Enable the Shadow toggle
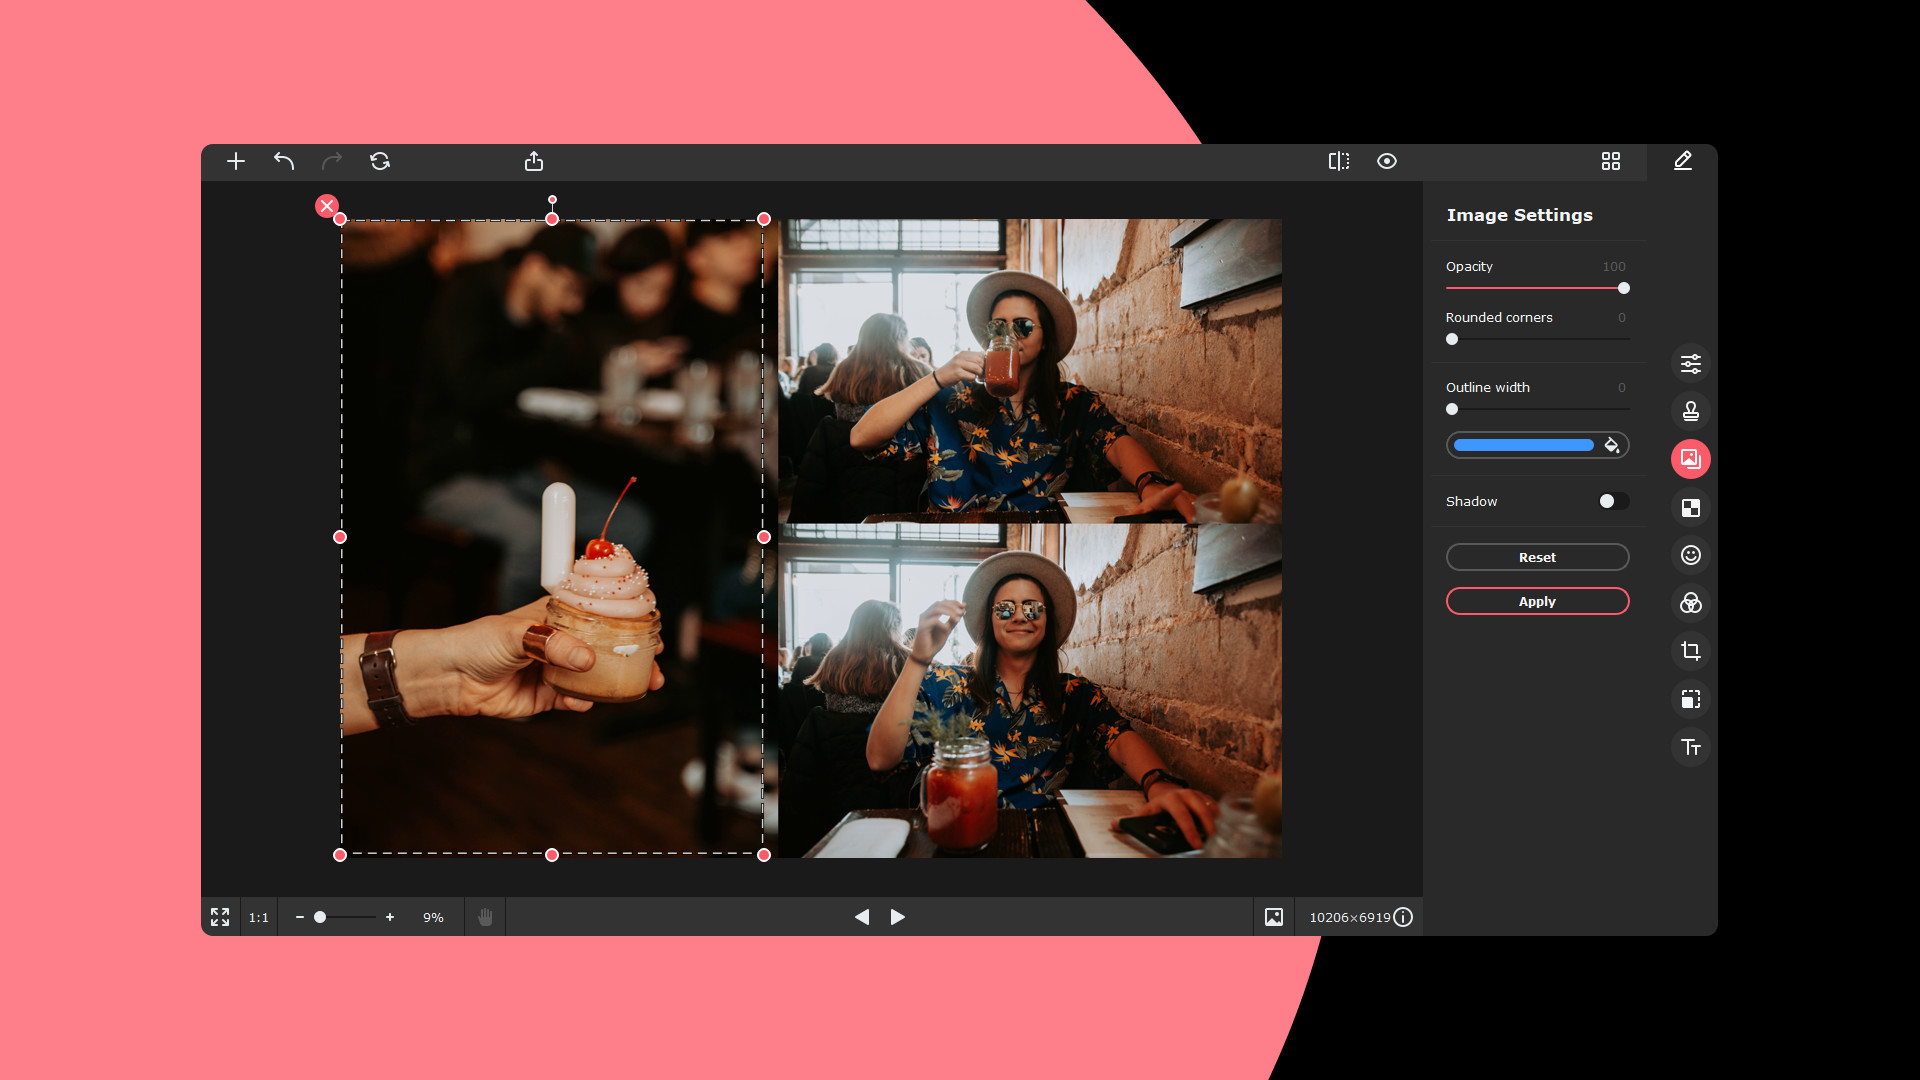This screenshot has width=1920, height=1080. tap(1612, 501)
